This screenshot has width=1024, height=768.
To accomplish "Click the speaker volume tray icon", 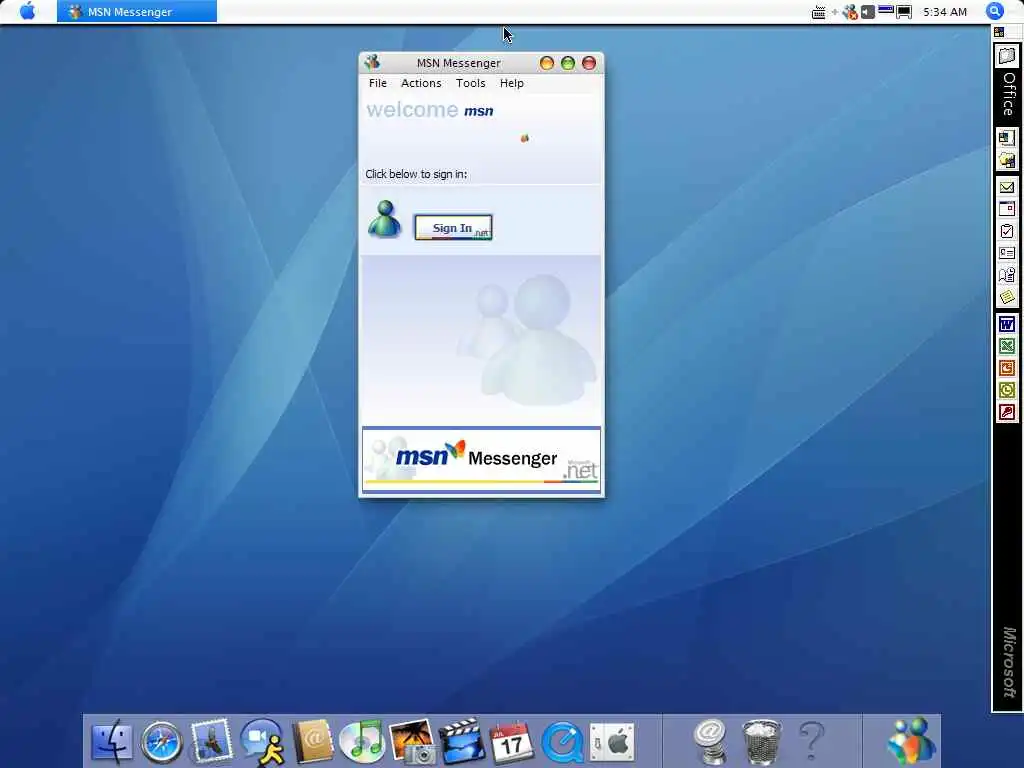I will coord(867,12).
